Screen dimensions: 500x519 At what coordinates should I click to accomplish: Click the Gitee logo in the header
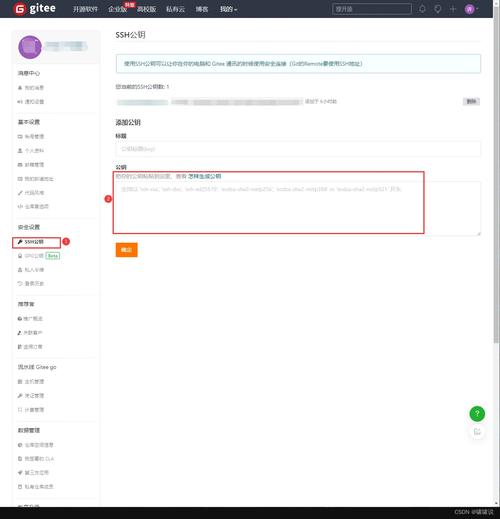pos(34,9)
